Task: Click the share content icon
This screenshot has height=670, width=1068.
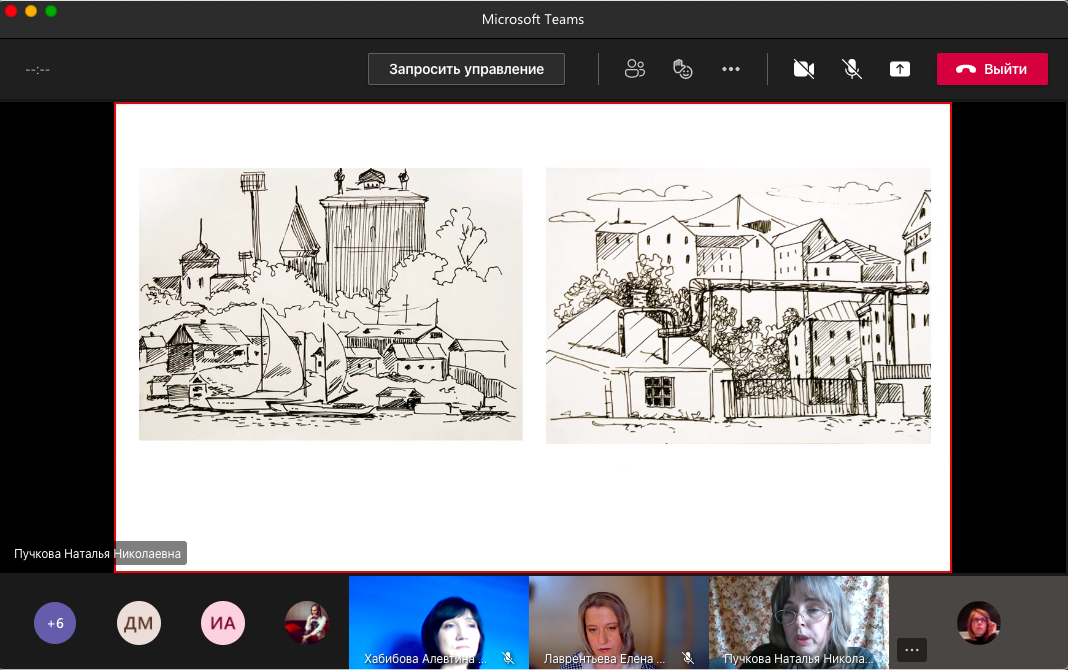Action: point(900,69)
